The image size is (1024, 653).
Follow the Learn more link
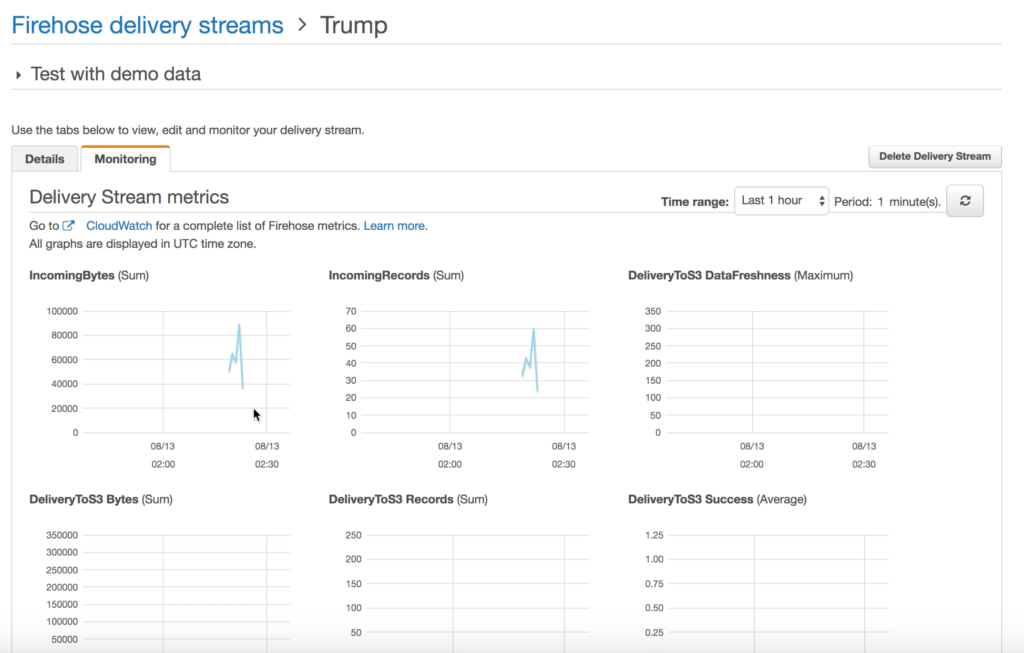[x=395, y=226]
